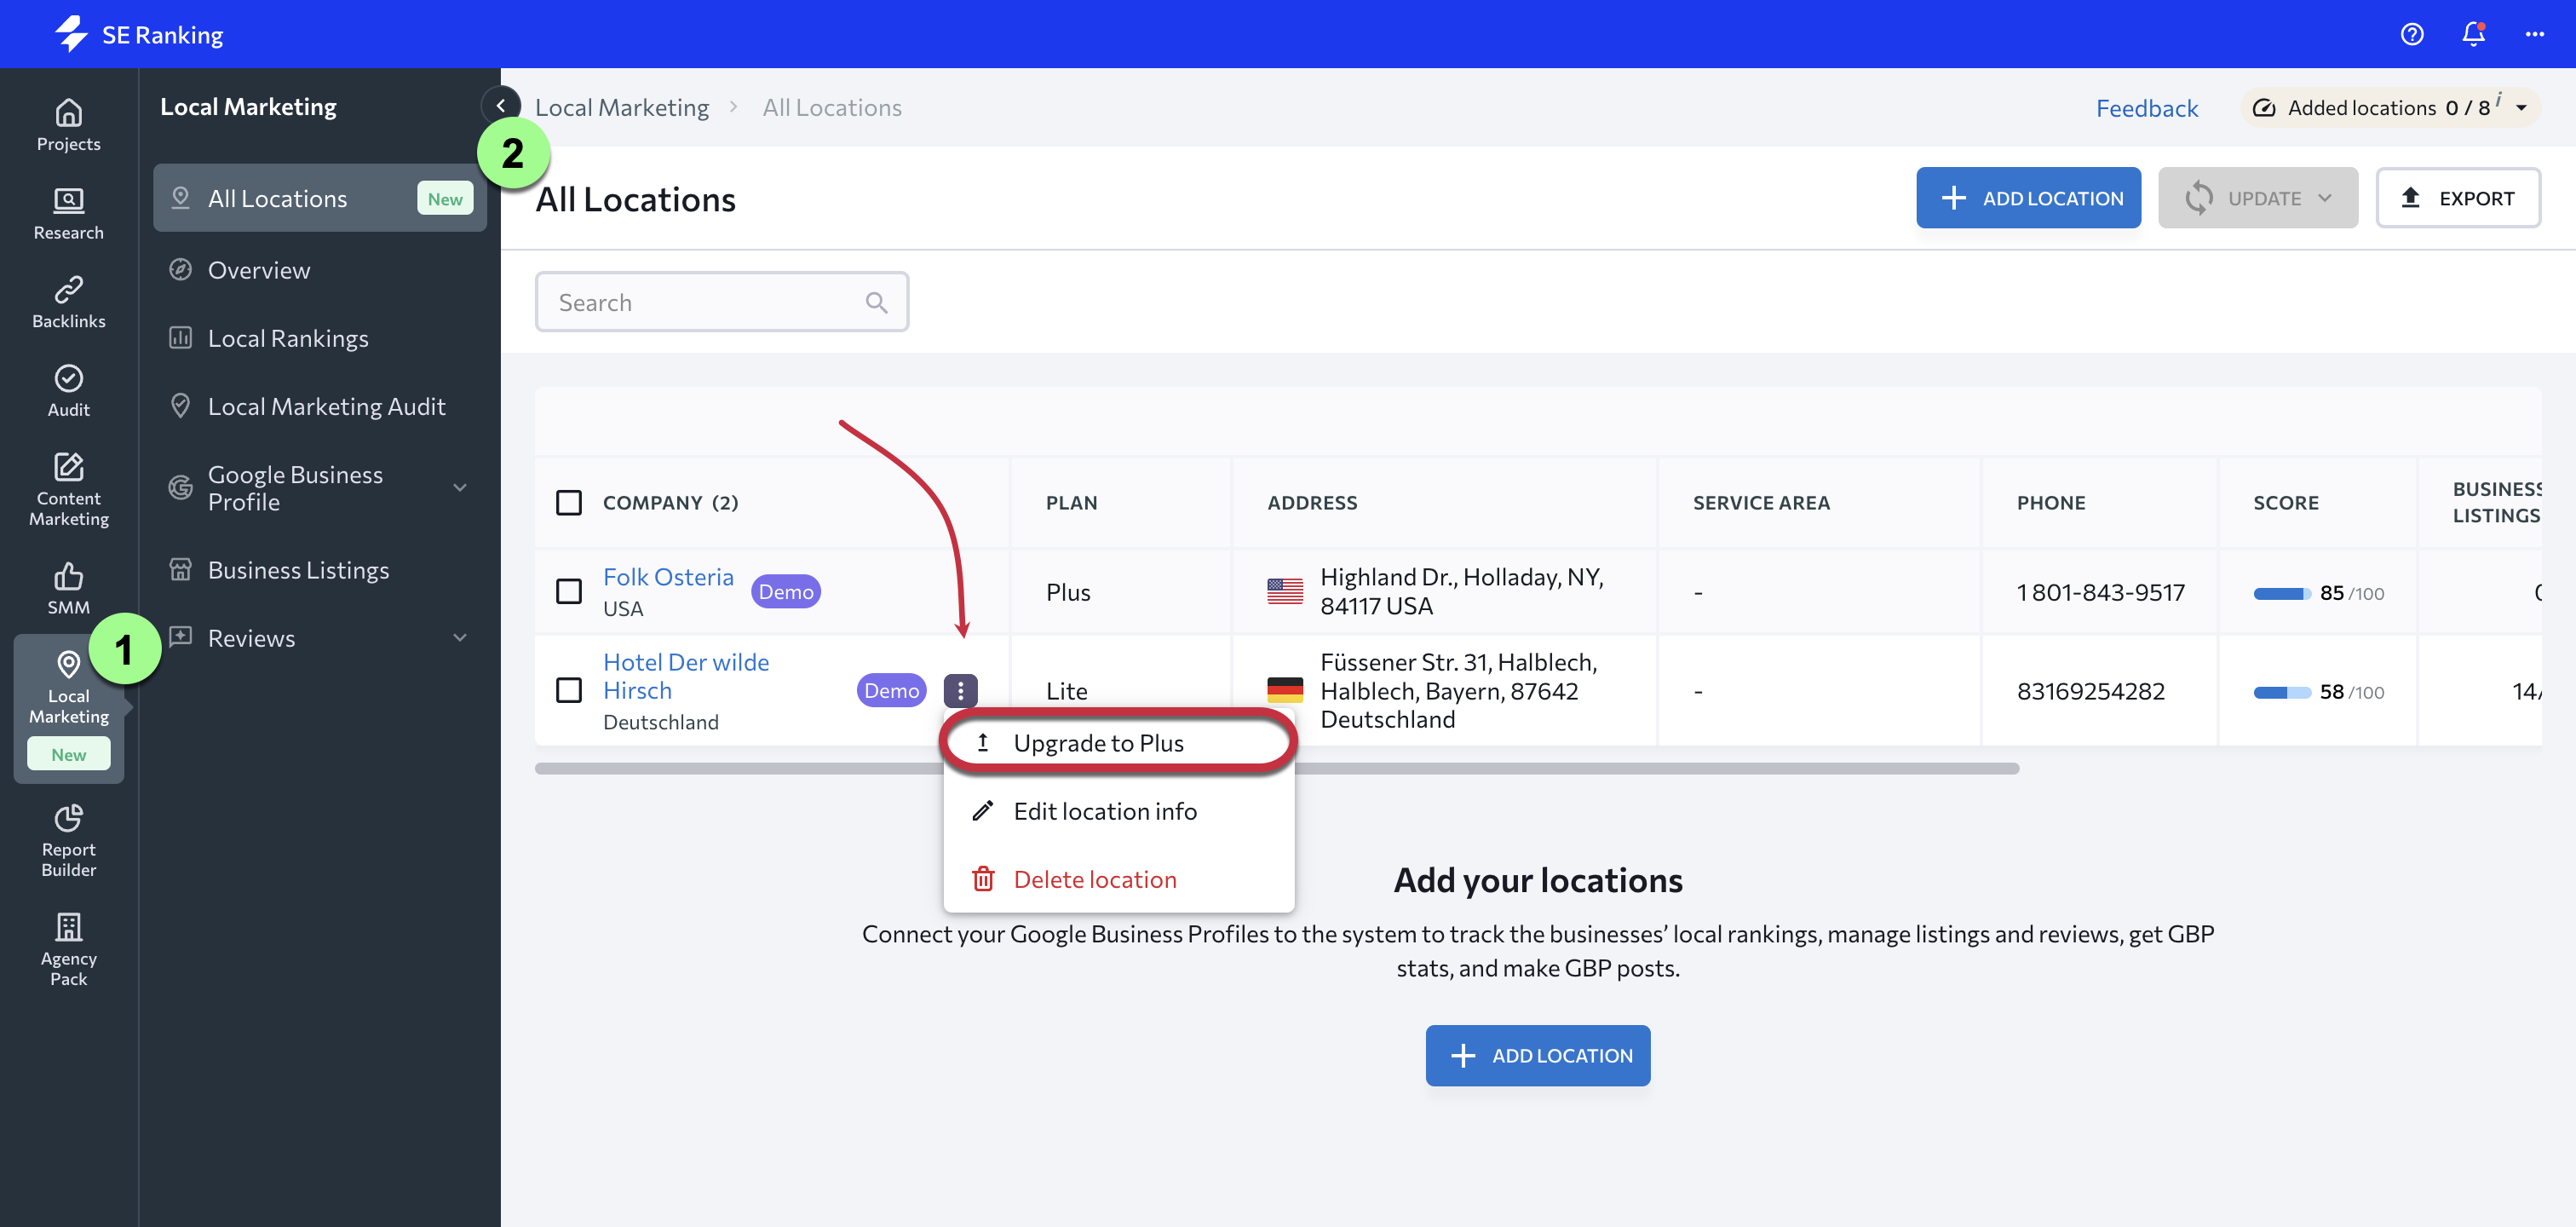Check the Folk Osteria row checkbox
Screen dimensions: 2576x1227
point(569,591)
